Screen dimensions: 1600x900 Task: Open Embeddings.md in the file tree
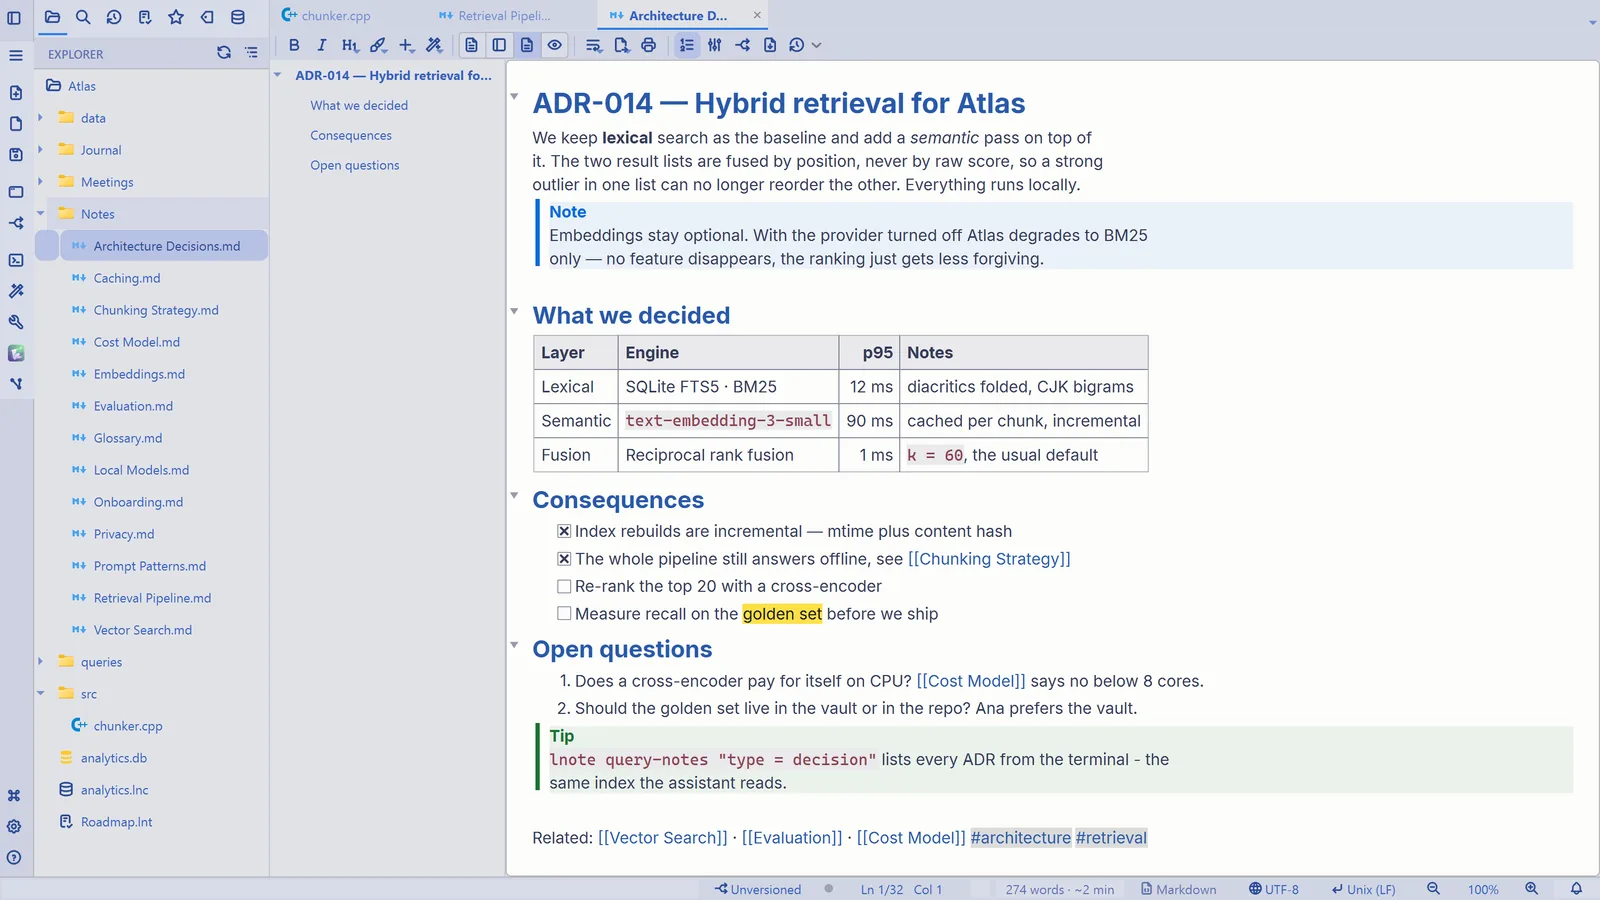pos(139,374)
